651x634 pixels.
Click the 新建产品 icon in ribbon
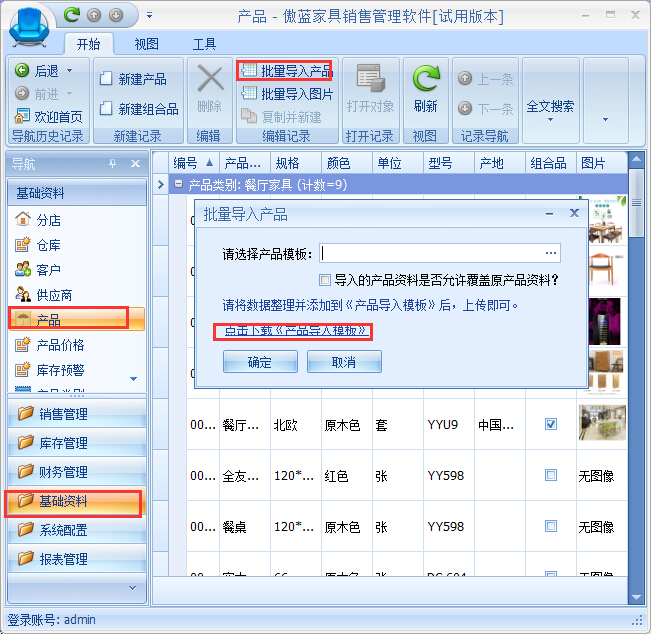pos(106,79)
